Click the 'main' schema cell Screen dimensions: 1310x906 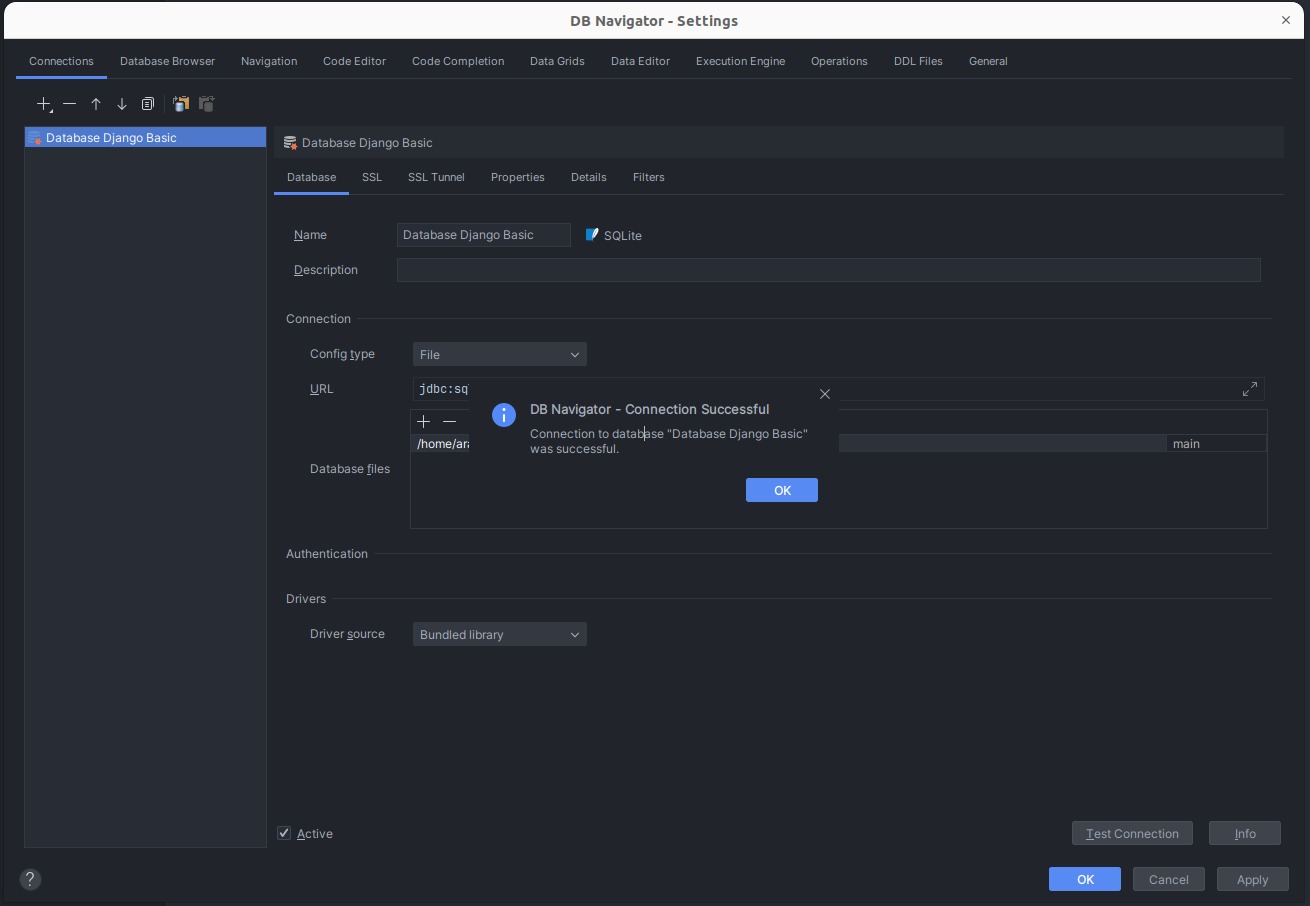coord(1216,444)
